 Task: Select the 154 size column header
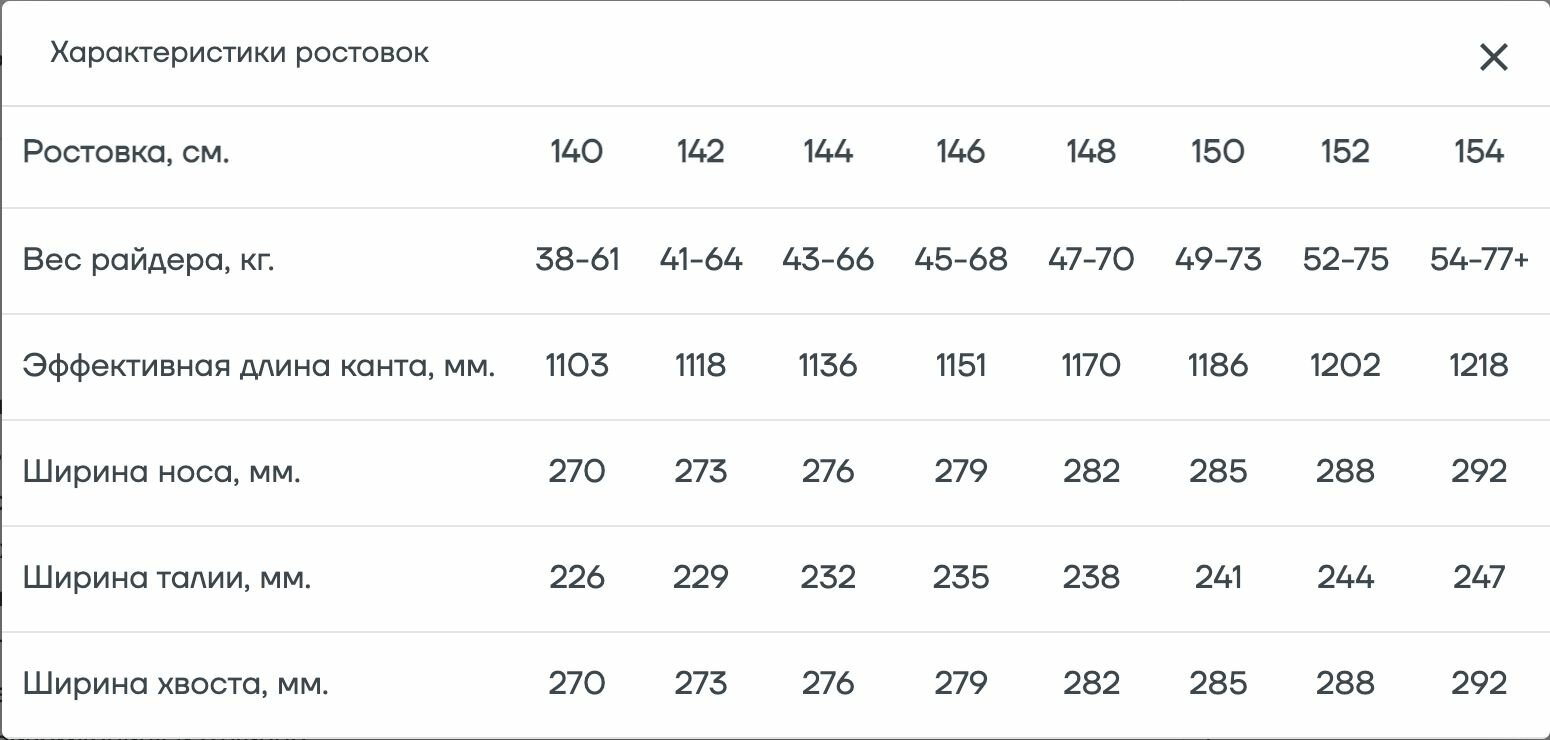pyautogui.click(x=1478, y=152)
